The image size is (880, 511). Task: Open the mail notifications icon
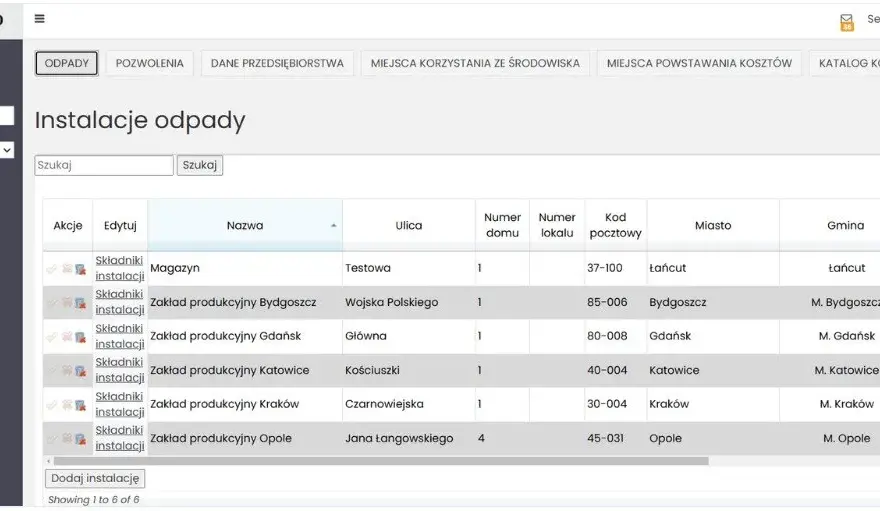846,22
